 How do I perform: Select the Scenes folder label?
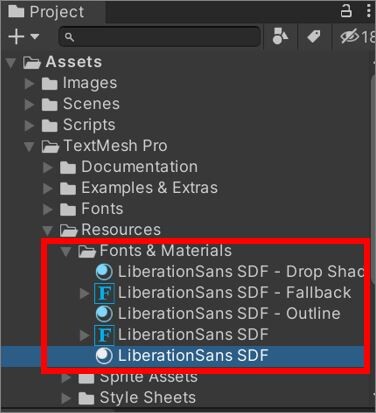(91, 104)
